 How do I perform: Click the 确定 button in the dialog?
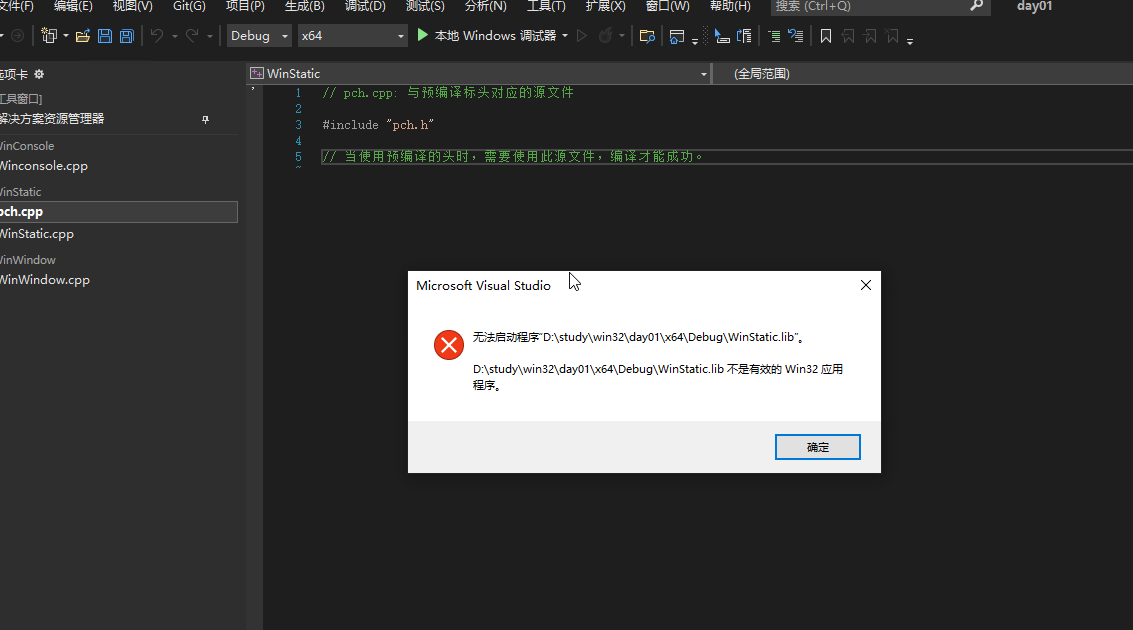point(817,447)
